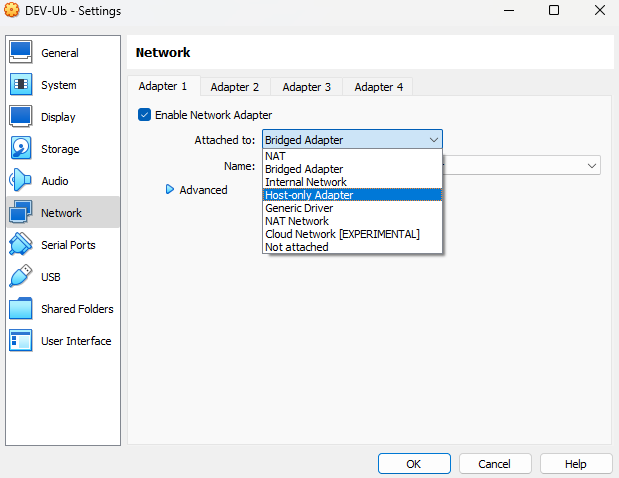Open the Name dropdown arrow

pyautogui.click(x=592, y=166)
